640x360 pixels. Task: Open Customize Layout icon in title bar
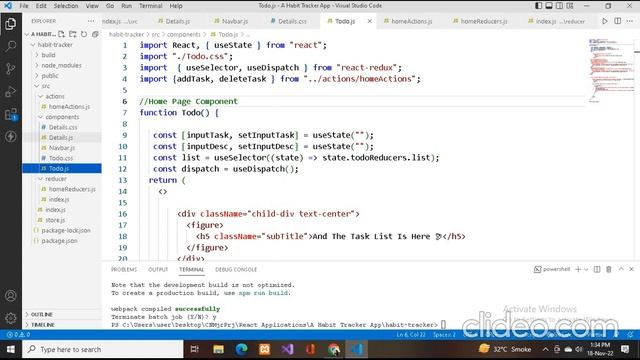(x=570, y=6)
